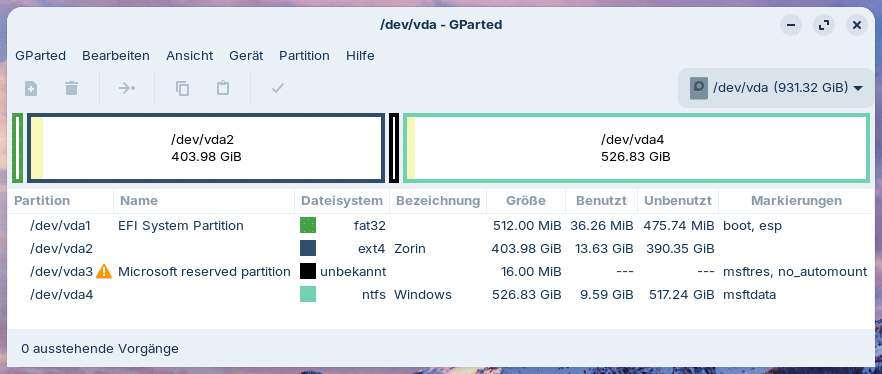Open the Ansicht menu

(190, 56)
